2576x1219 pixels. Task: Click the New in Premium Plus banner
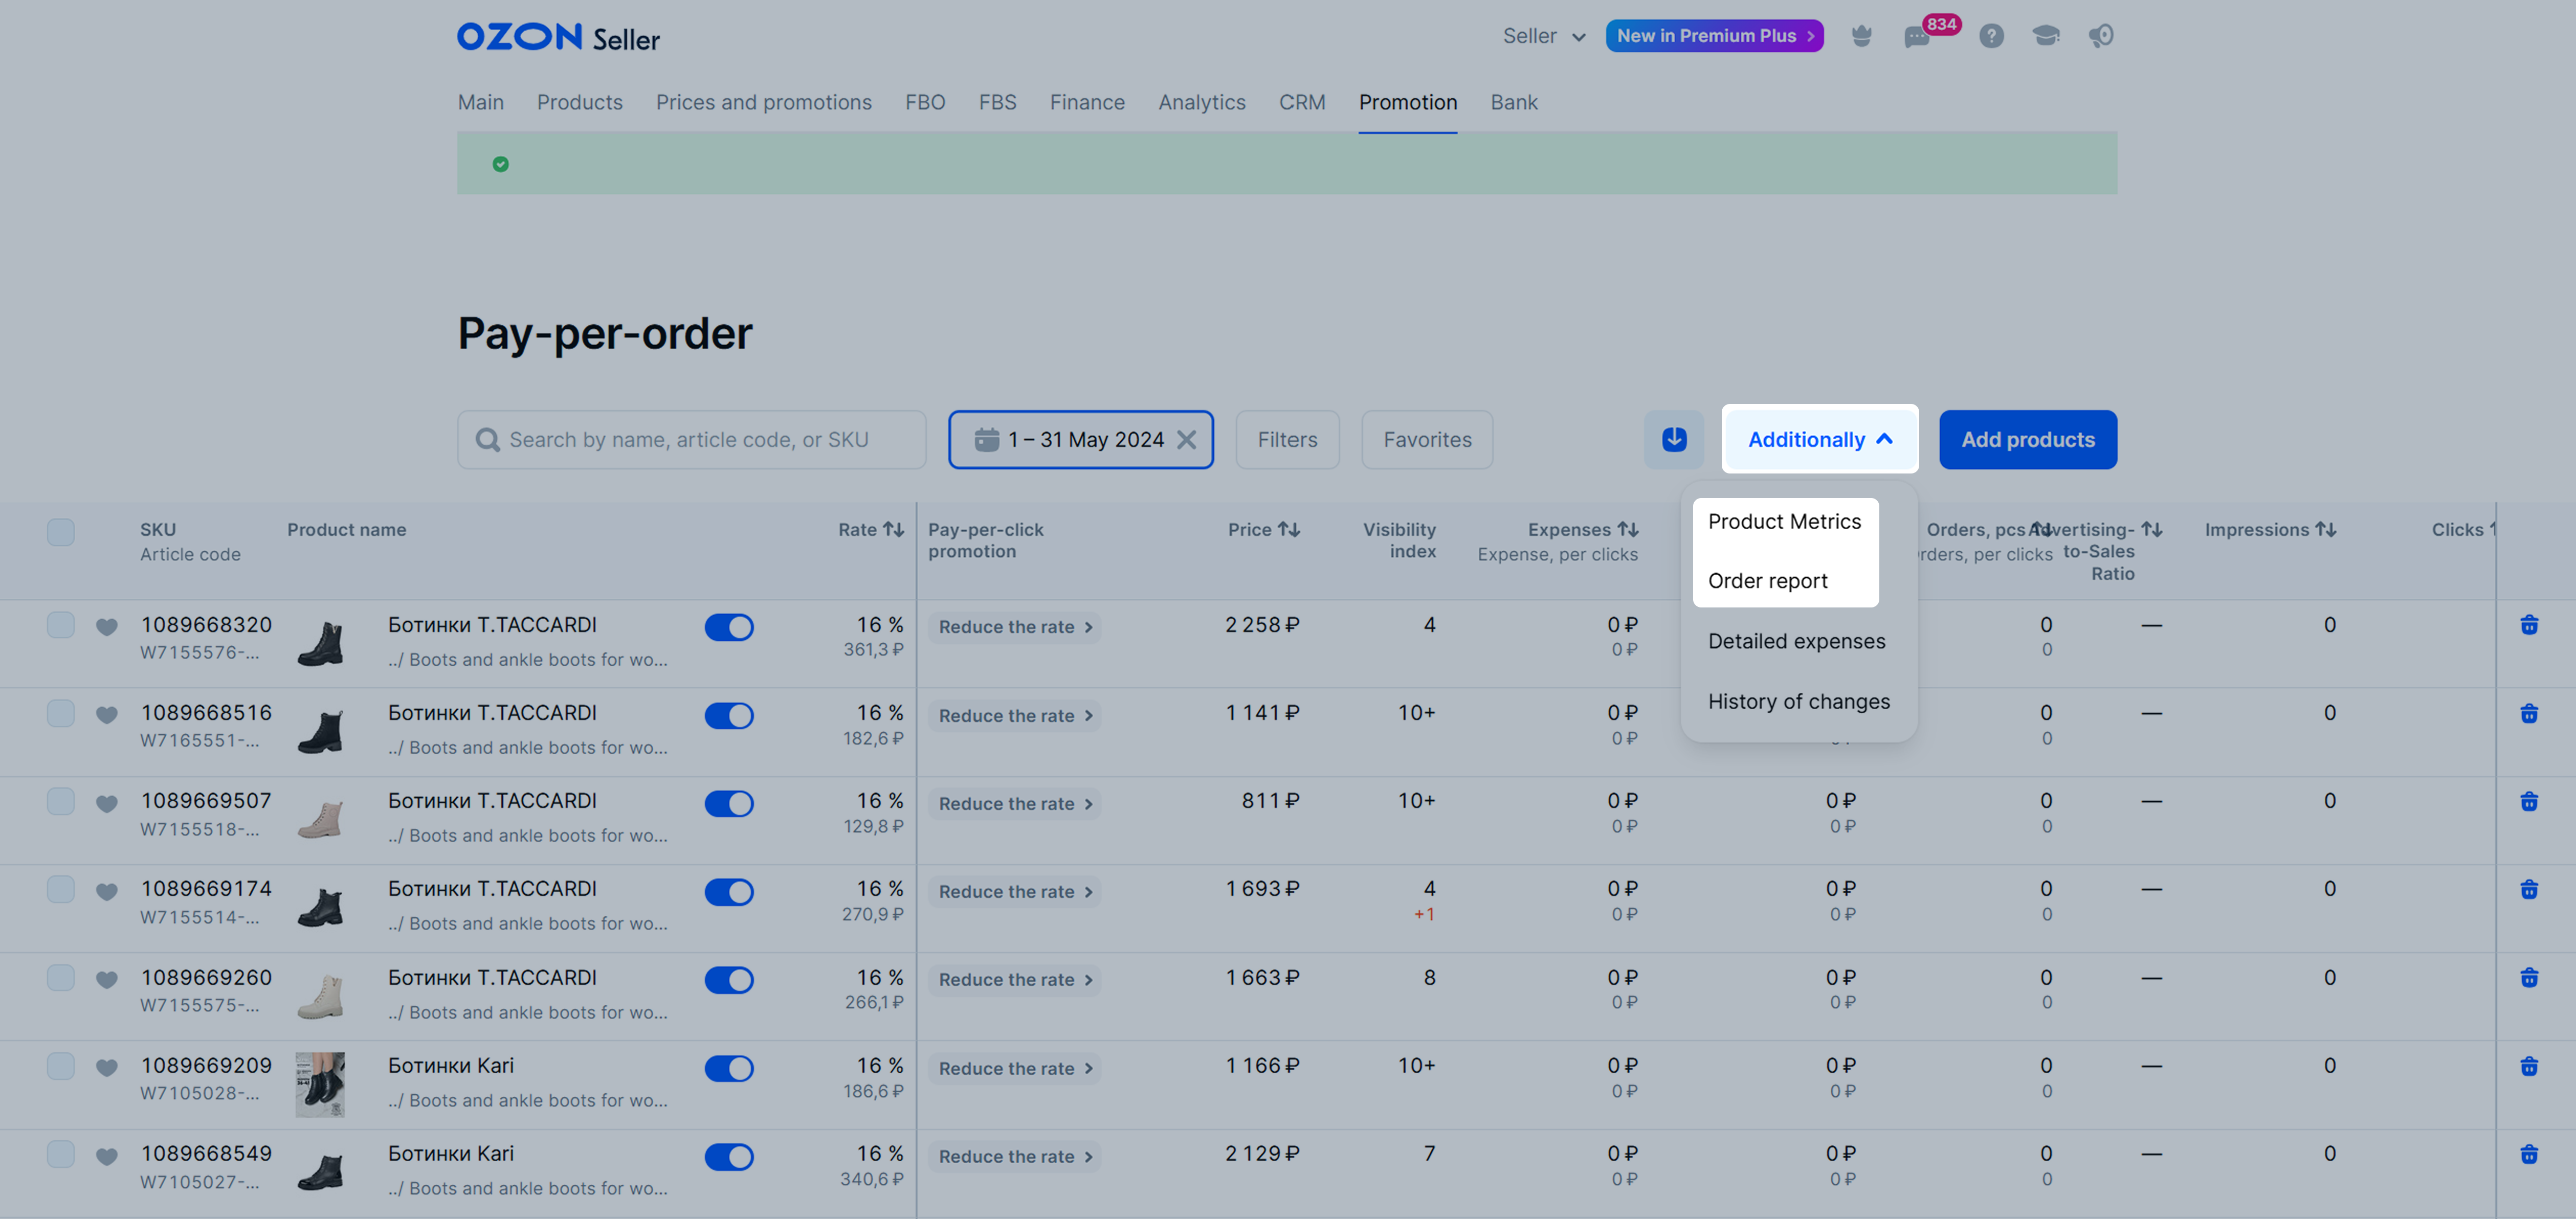point(1714,36)
